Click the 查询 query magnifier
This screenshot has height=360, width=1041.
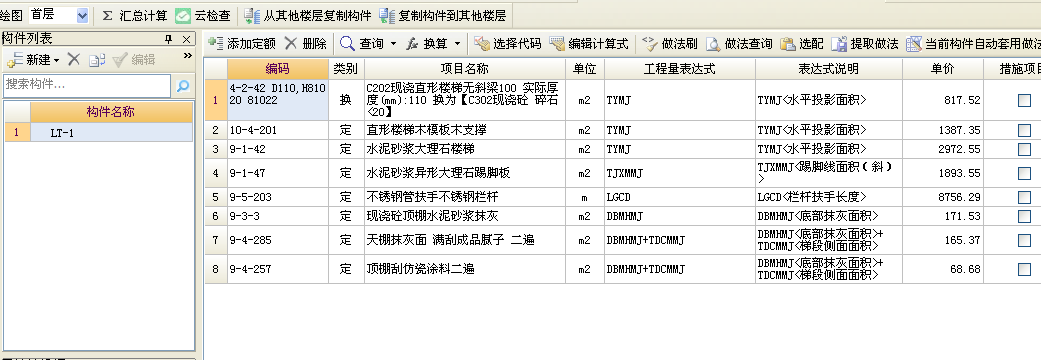pos(347,44)
